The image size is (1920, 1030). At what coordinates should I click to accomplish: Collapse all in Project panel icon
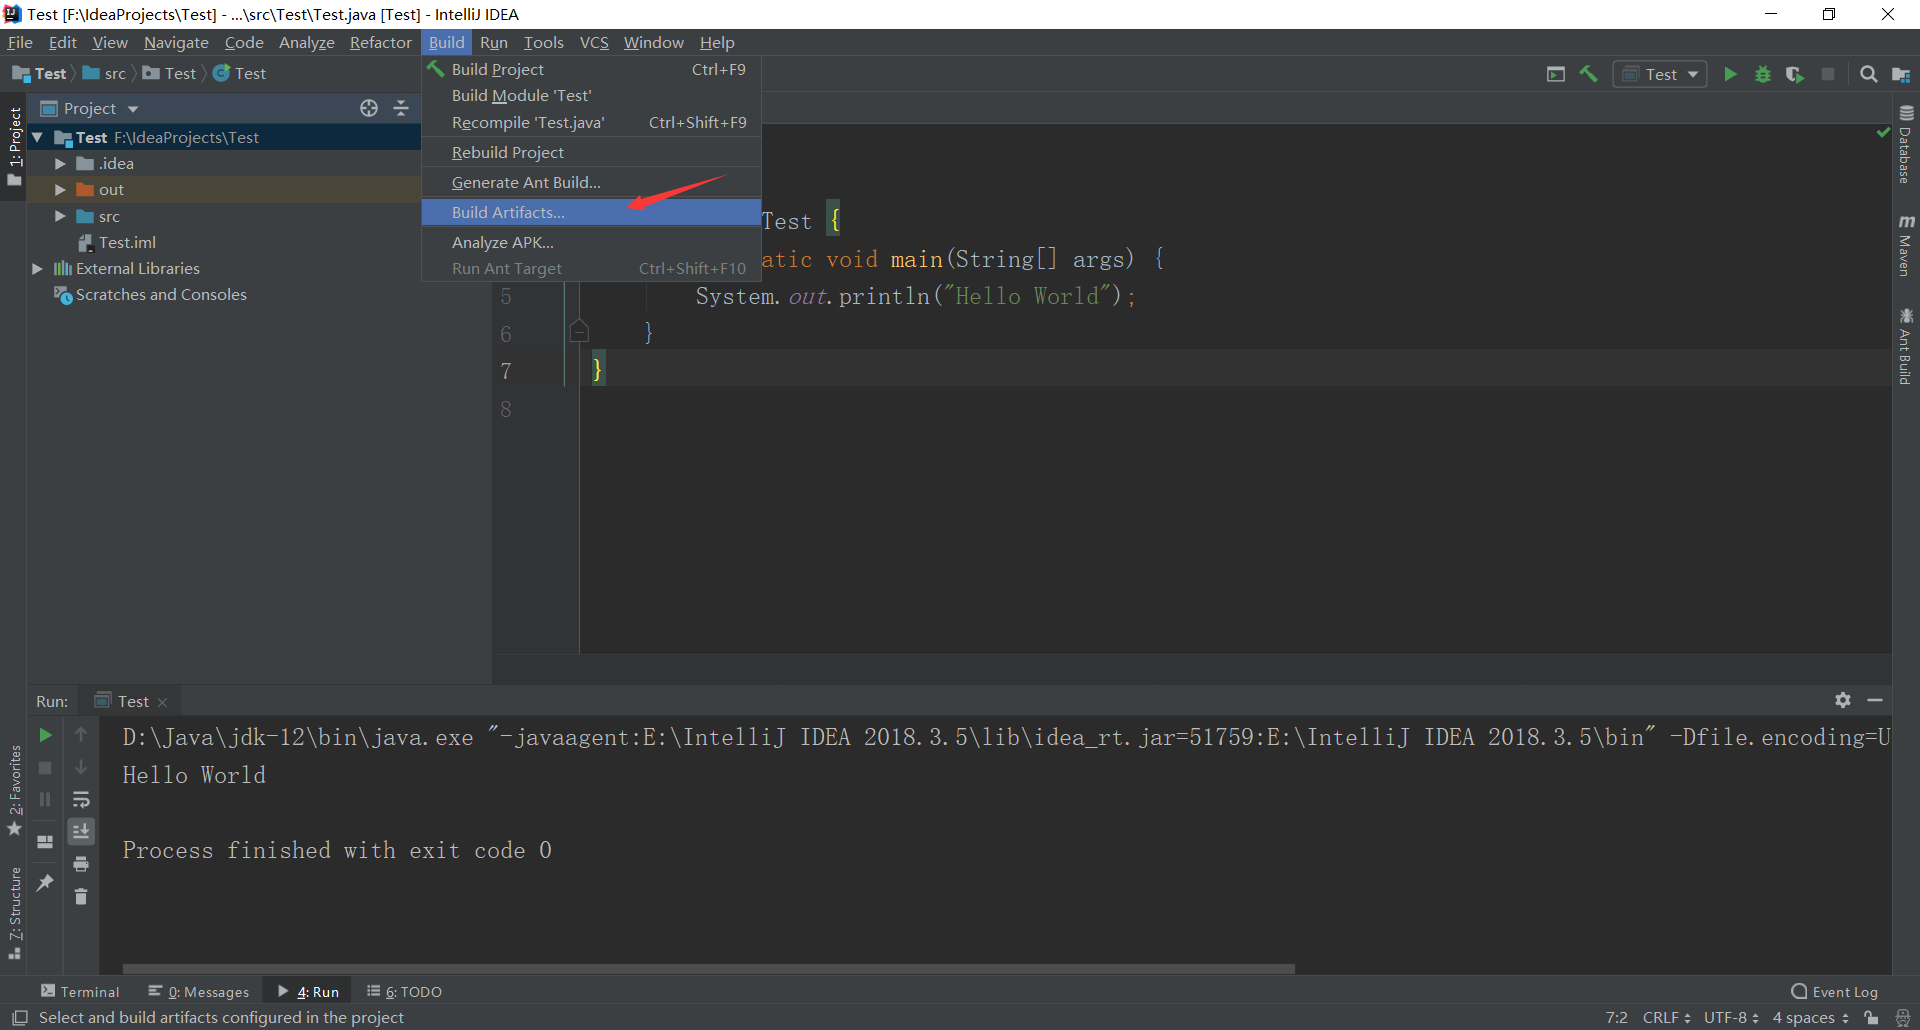point(401,108)
